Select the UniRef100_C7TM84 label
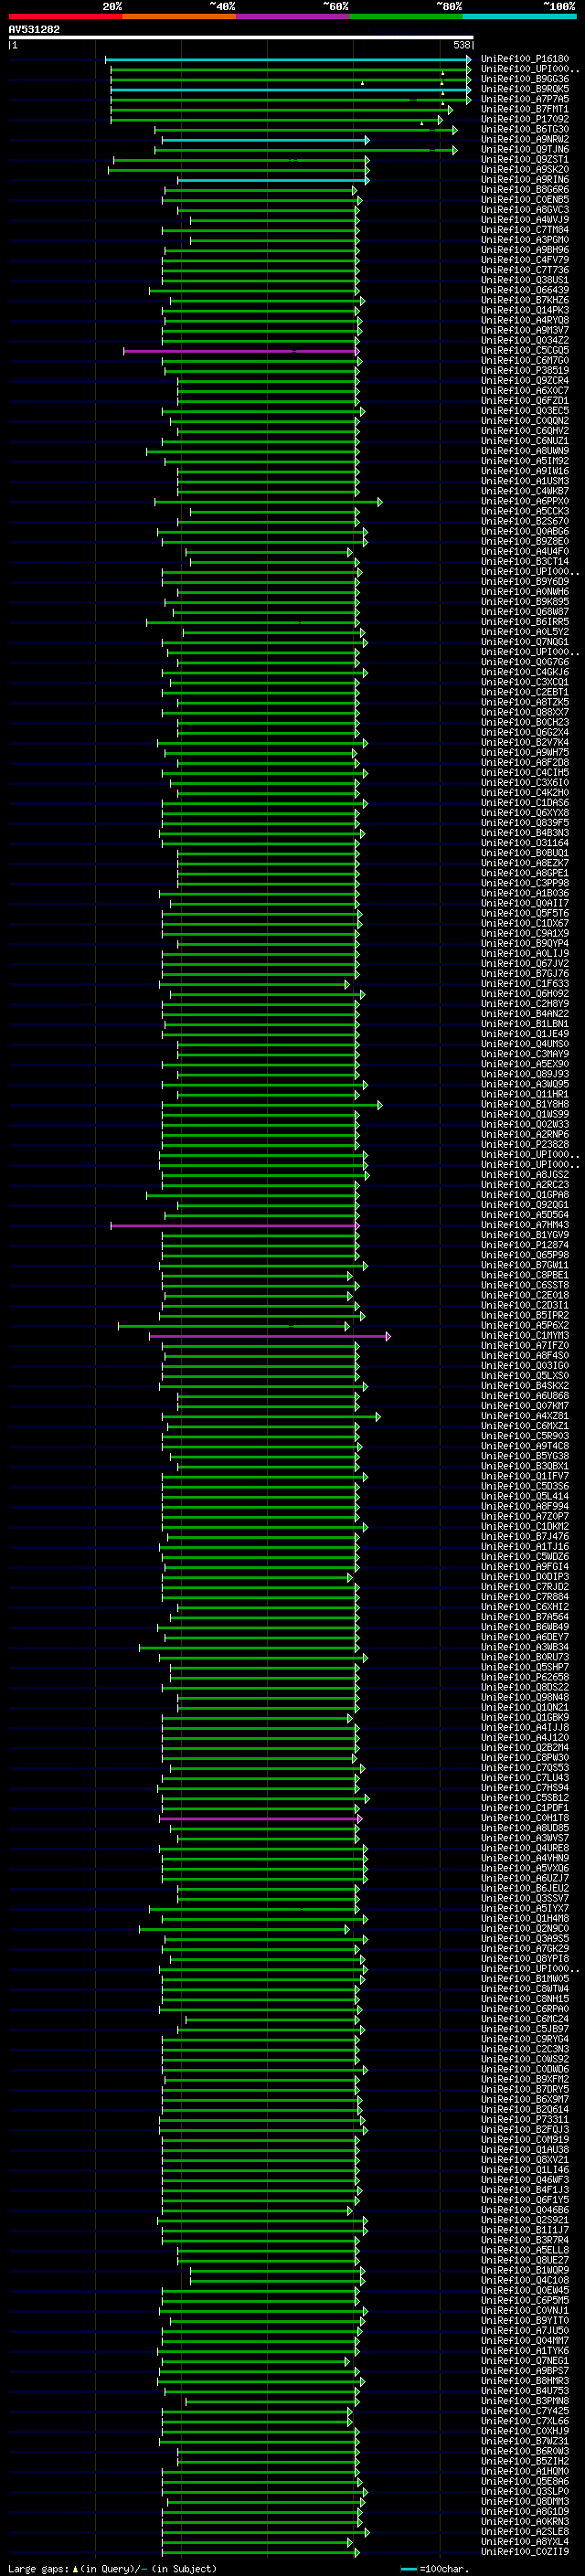 point(525,230)
